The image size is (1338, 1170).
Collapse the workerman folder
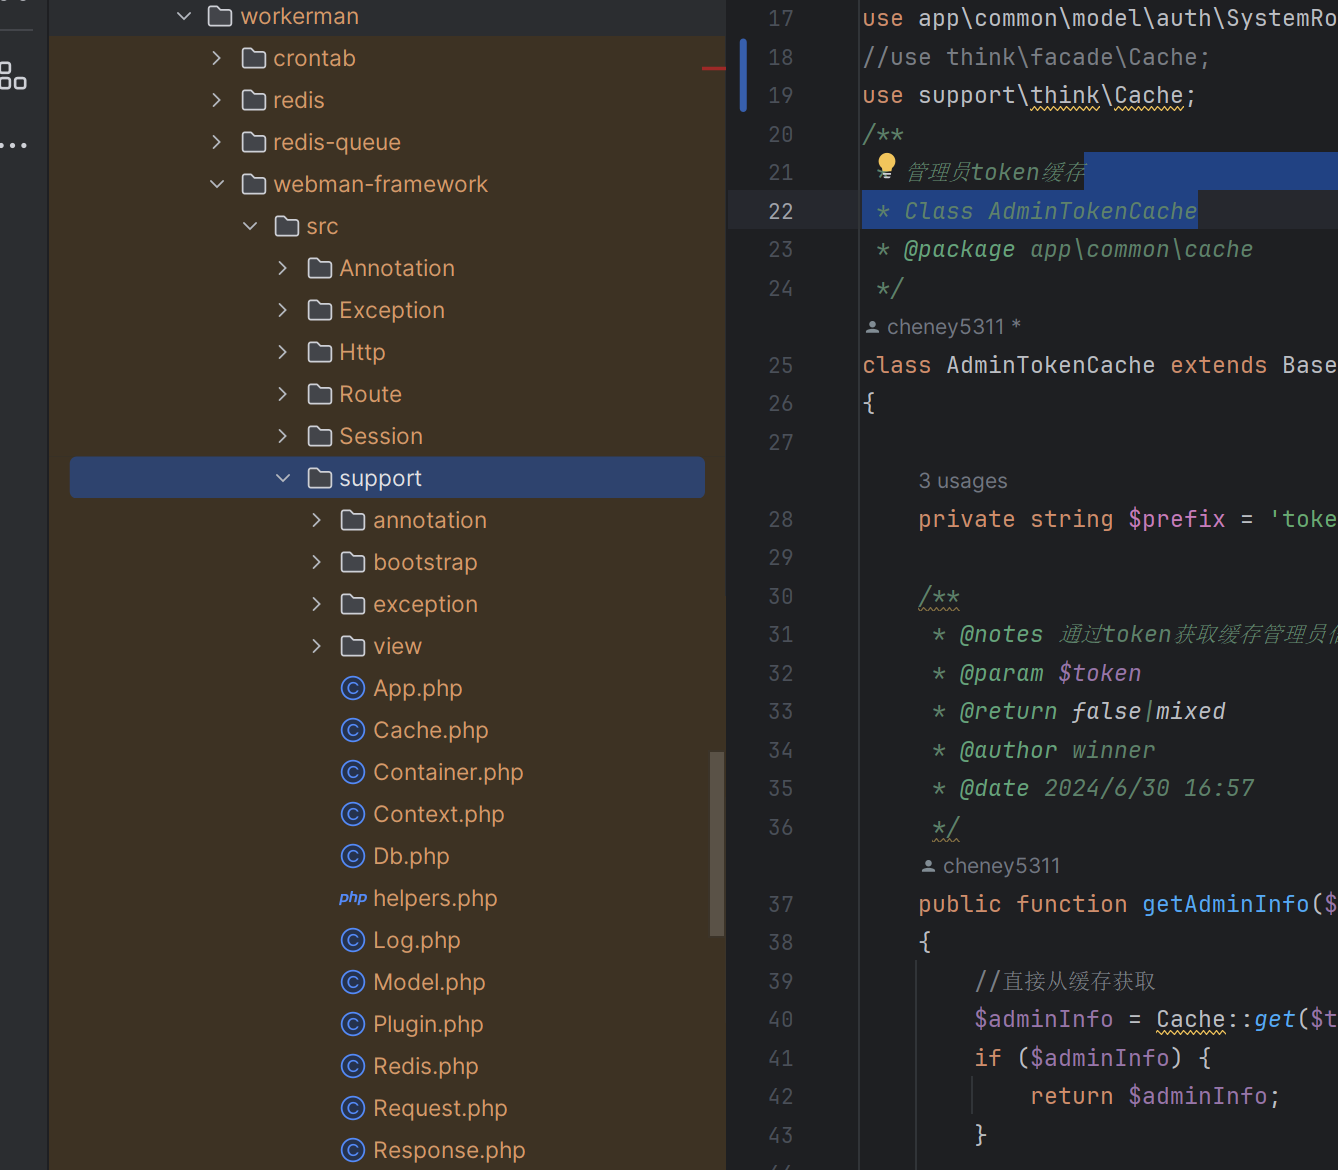tap(184, 16)
